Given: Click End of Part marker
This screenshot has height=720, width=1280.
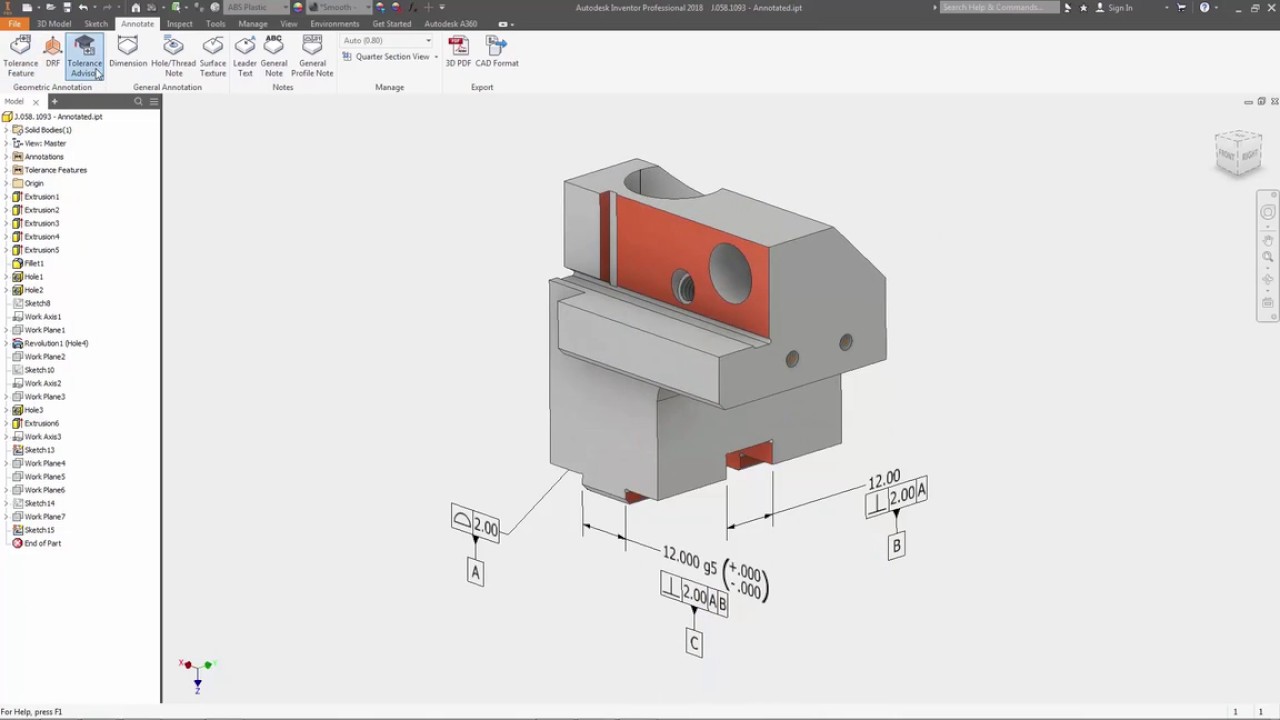Looking at the screenshot, I should (x=43, y=543).
